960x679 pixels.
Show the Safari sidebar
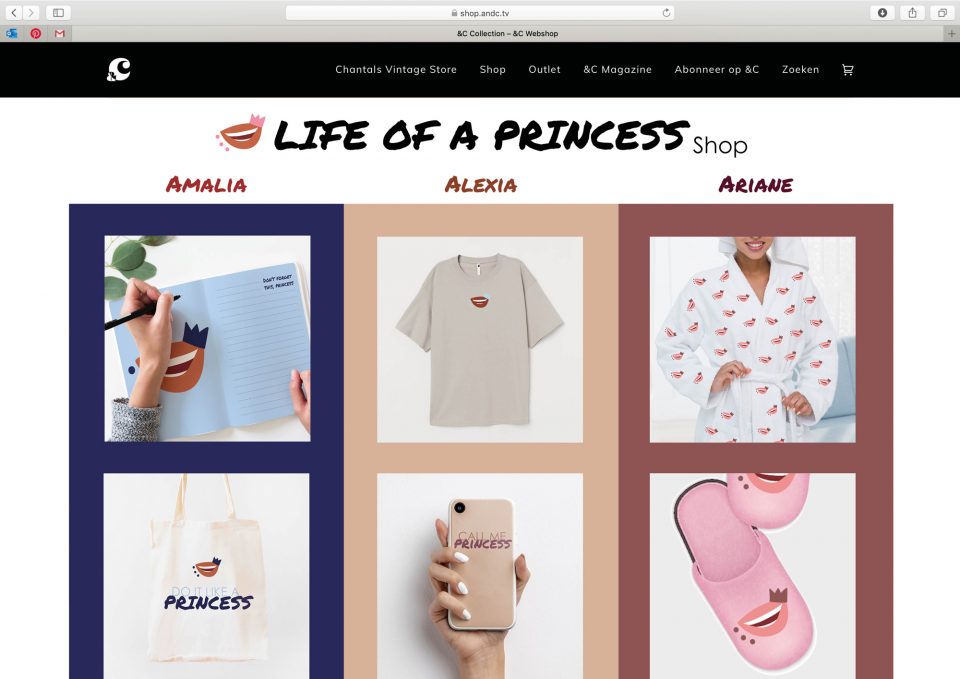58,12
